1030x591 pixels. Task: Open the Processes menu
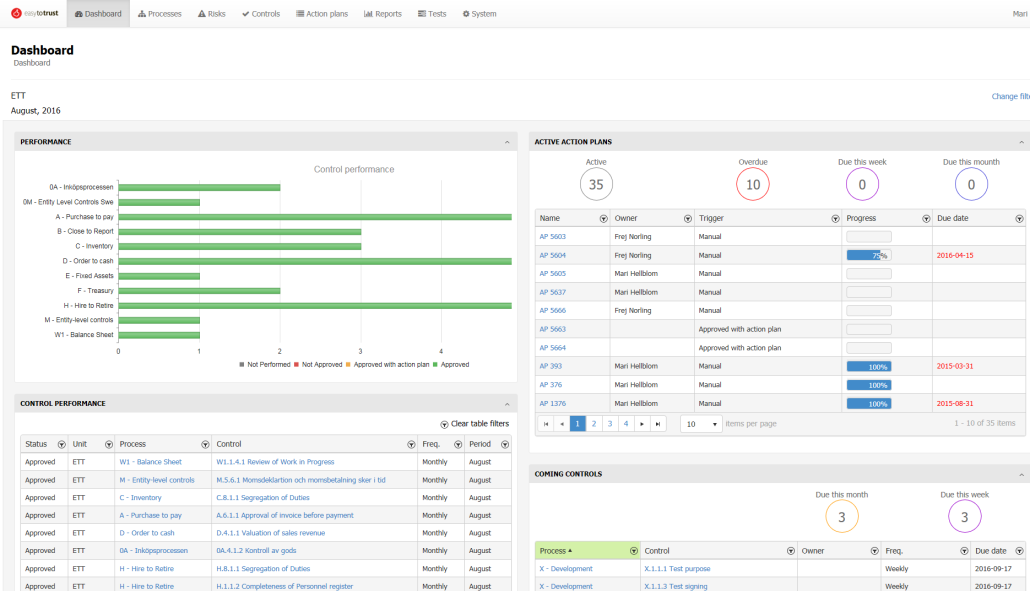(x=160, y=14)
